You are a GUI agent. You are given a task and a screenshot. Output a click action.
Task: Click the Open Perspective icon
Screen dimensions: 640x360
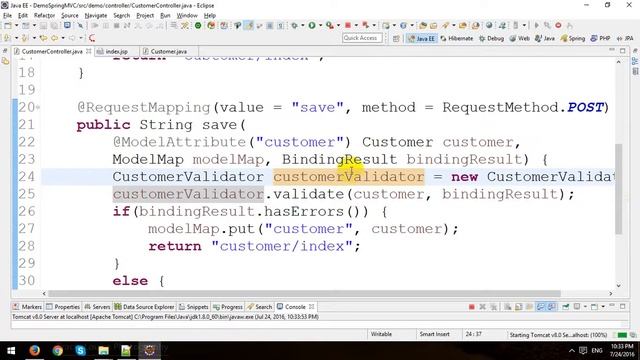tap(396, 38)
